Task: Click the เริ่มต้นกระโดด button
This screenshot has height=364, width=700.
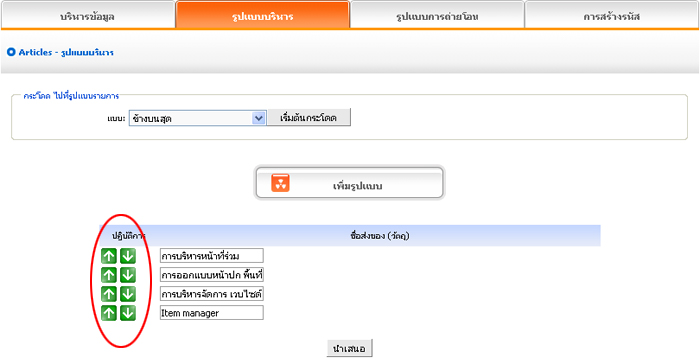Action: coord(308,118)
